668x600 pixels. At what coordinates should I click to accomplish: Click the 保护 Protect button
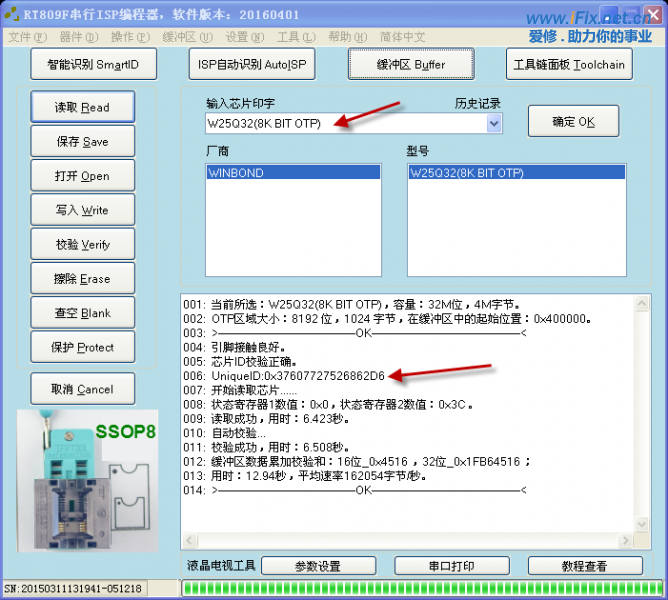click(83, 348)
